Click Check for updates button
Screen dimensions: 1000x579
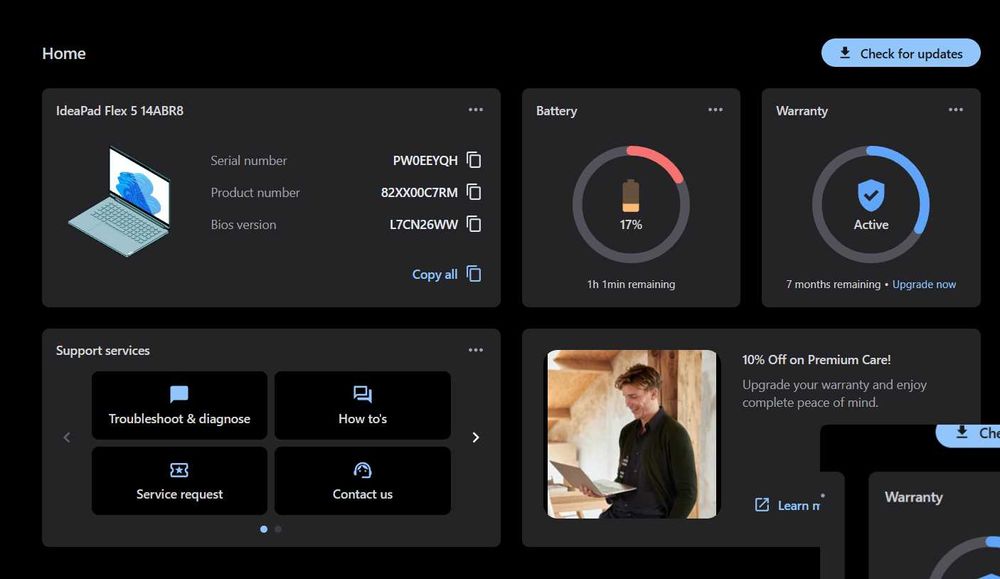point(901,53)
